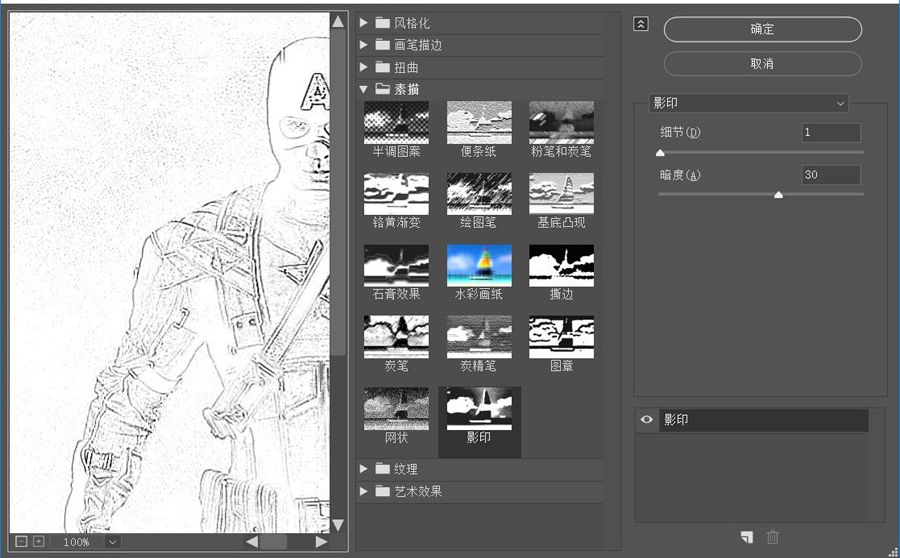Image resolution: width=900 pixels, height=558 pixels.
Task: Select the 半调图案 filter thumbnail
Action: click(396, 123)
